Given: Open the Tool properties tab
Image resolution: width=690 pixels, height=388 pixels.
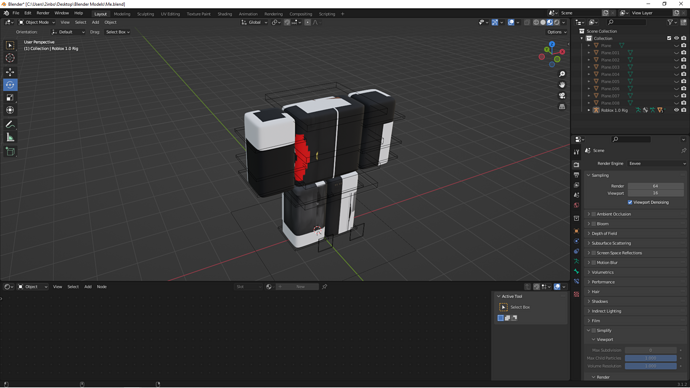Looking at the screenshot, I should (x=576, y=152).
